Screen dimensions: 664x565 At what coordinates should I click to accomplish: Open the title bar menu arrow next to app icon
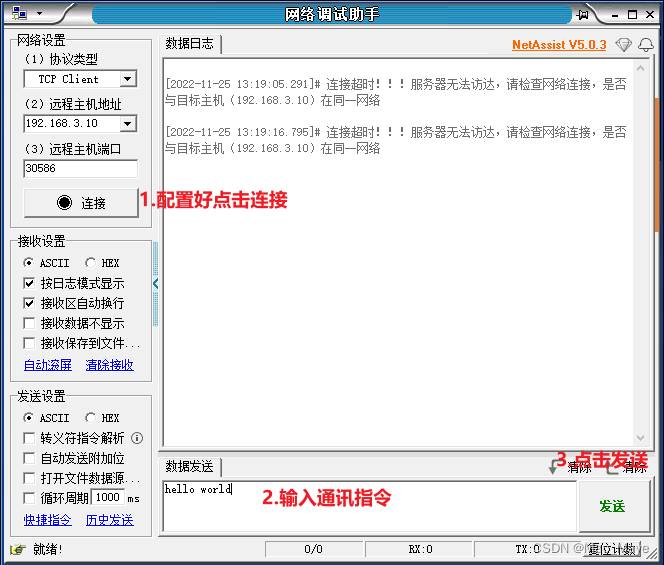click(x=39, y=14)
